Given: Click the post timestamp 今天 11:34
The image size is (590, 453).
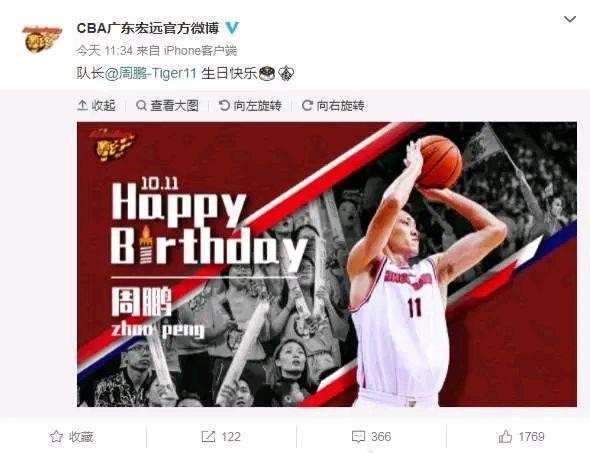Looking at the screenshot, I should click(105, 51).
